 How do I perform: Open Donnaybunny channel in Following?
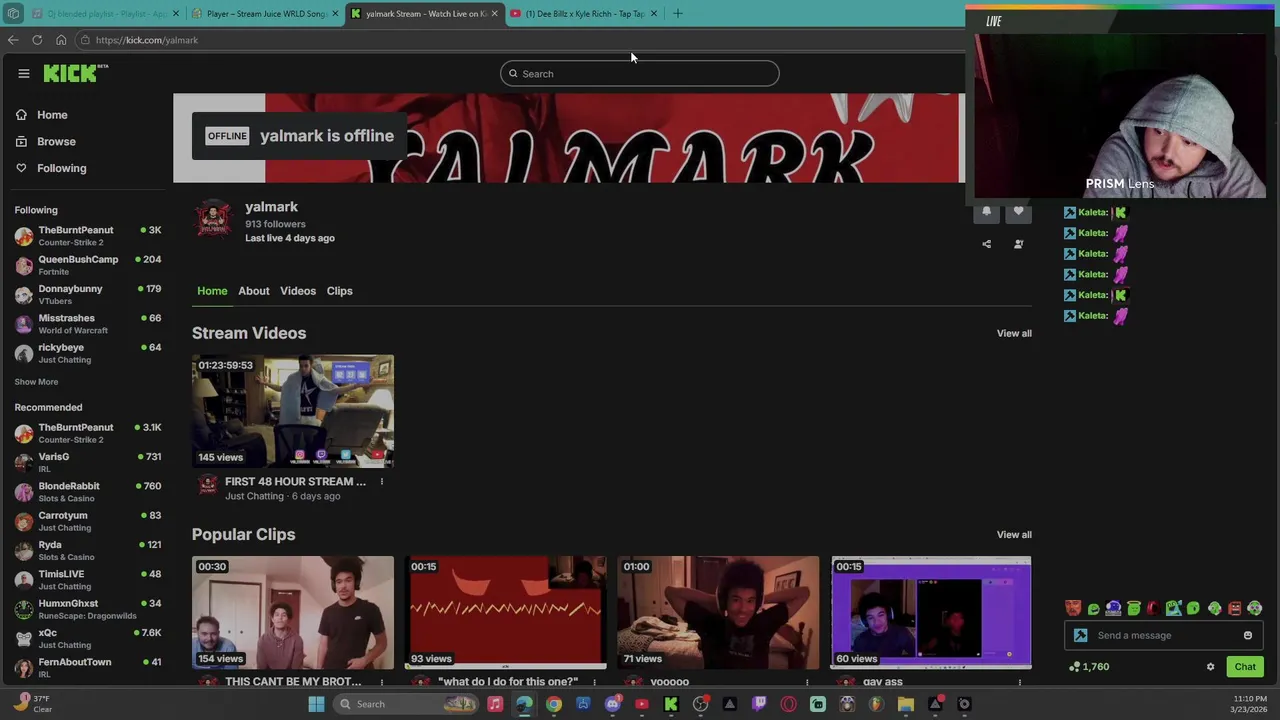pos(88,294)
